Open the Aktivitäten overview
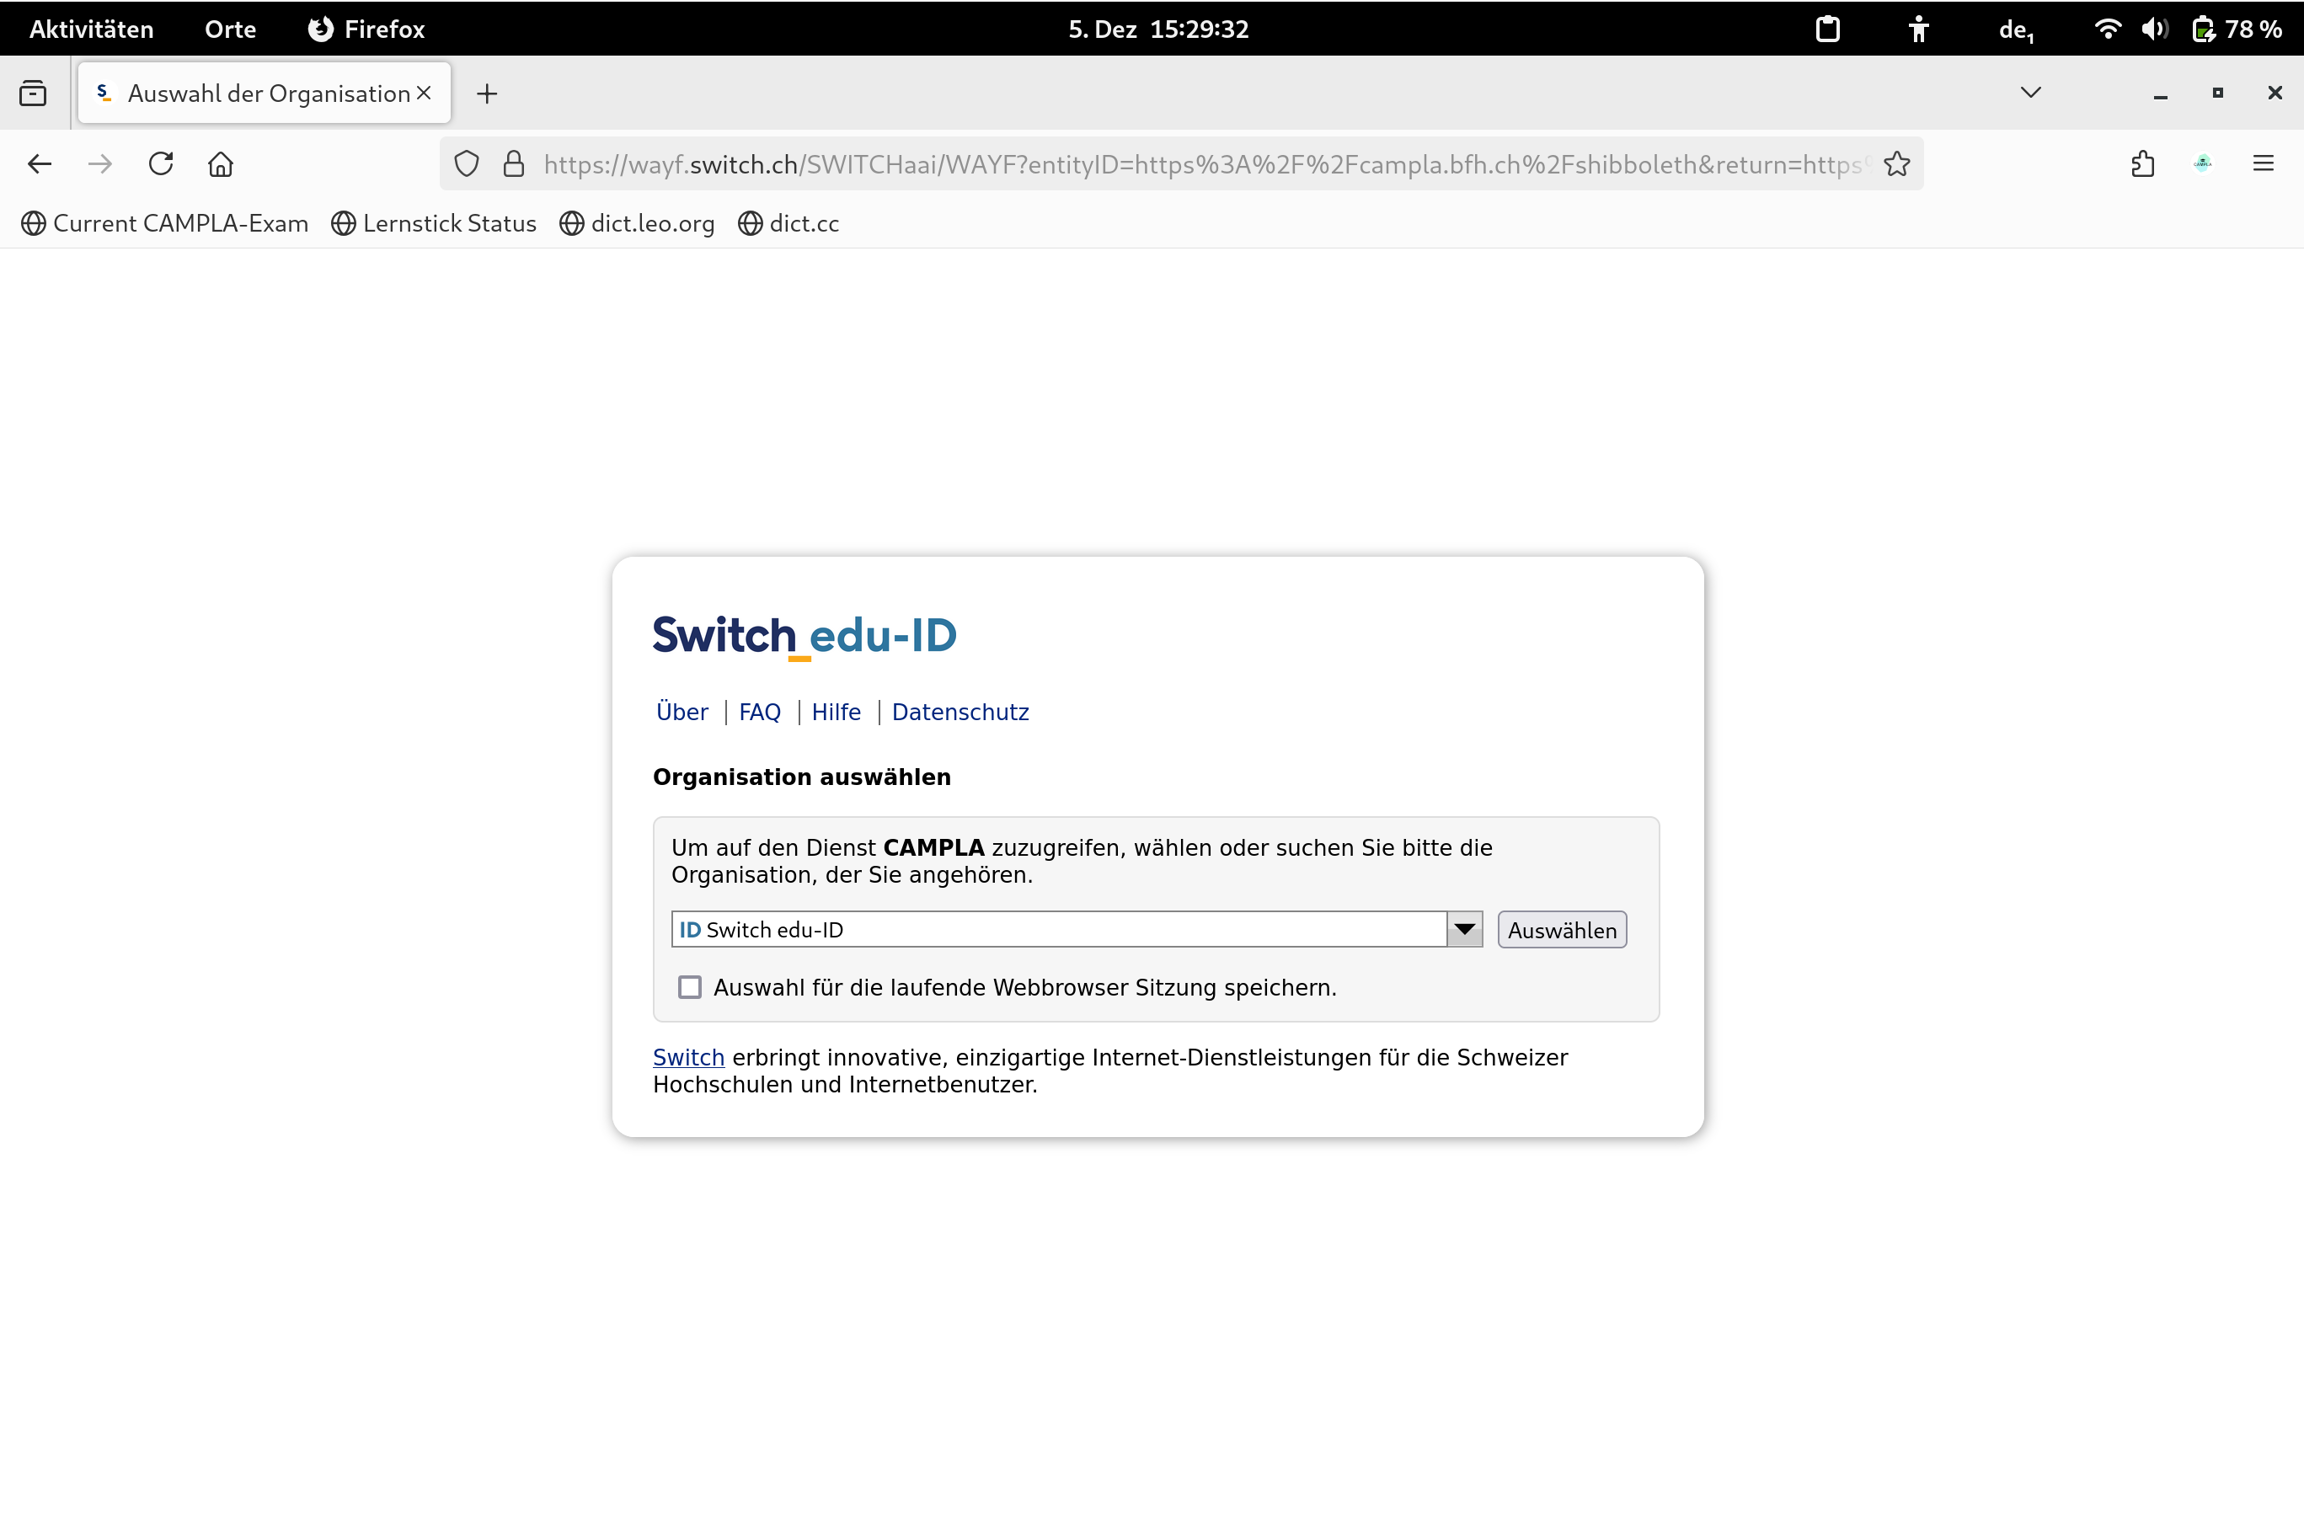Image resolution: width=2304 pixels, height=1538 pixels. click(x=91, y=29)
